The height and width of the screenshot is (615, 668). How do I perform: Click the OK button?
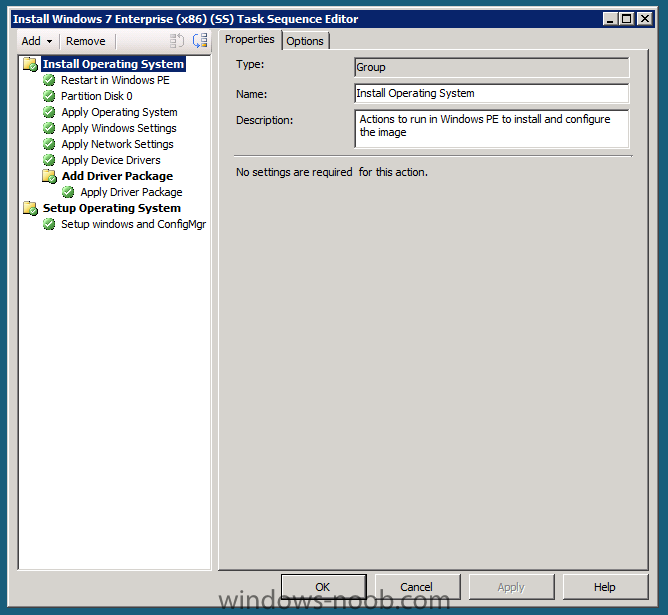click(x=323, y=587)
